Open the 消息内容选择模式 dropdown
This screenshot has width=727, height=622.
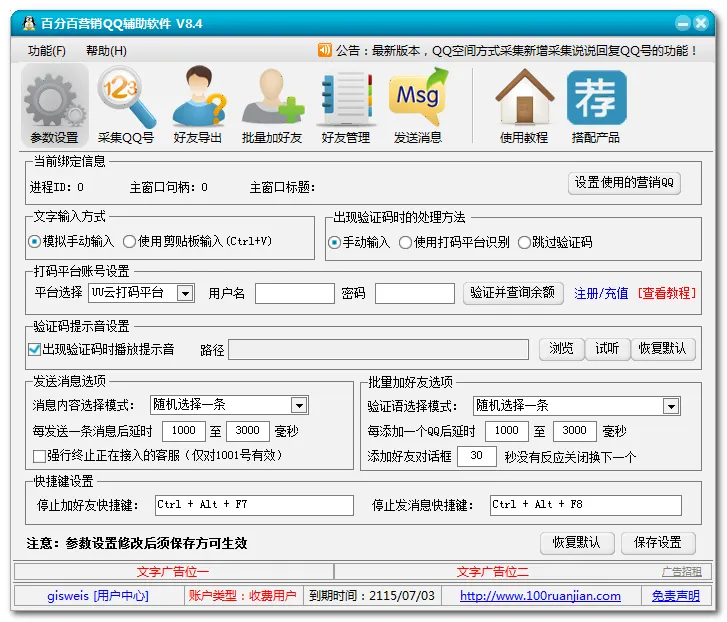tap(299, 405)
